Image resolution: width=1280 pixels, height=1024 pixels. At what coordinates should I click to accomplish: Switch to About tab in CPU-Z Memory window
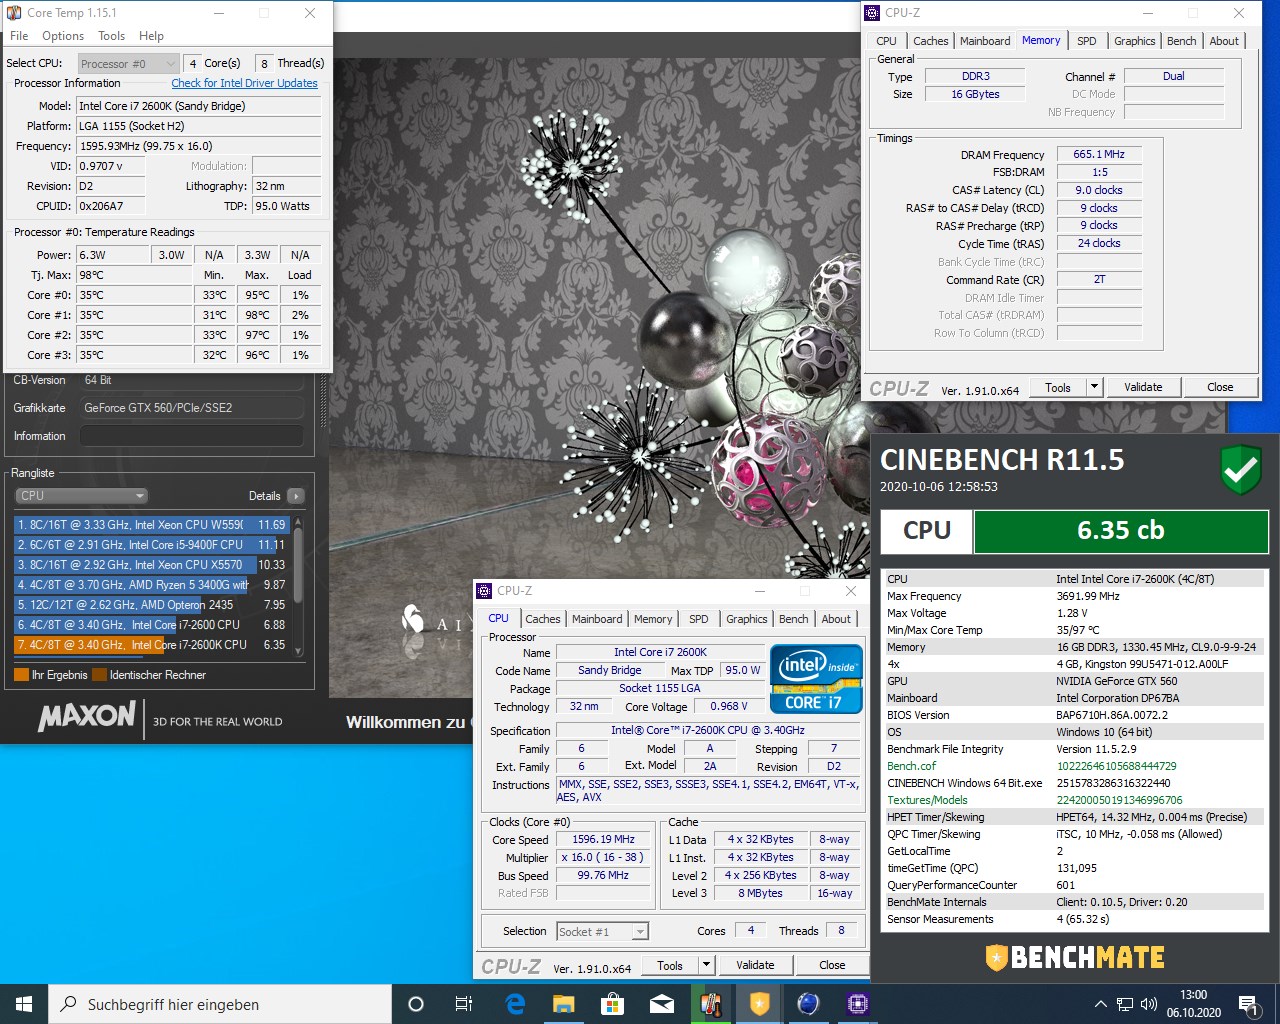(x=1224, y=41)
